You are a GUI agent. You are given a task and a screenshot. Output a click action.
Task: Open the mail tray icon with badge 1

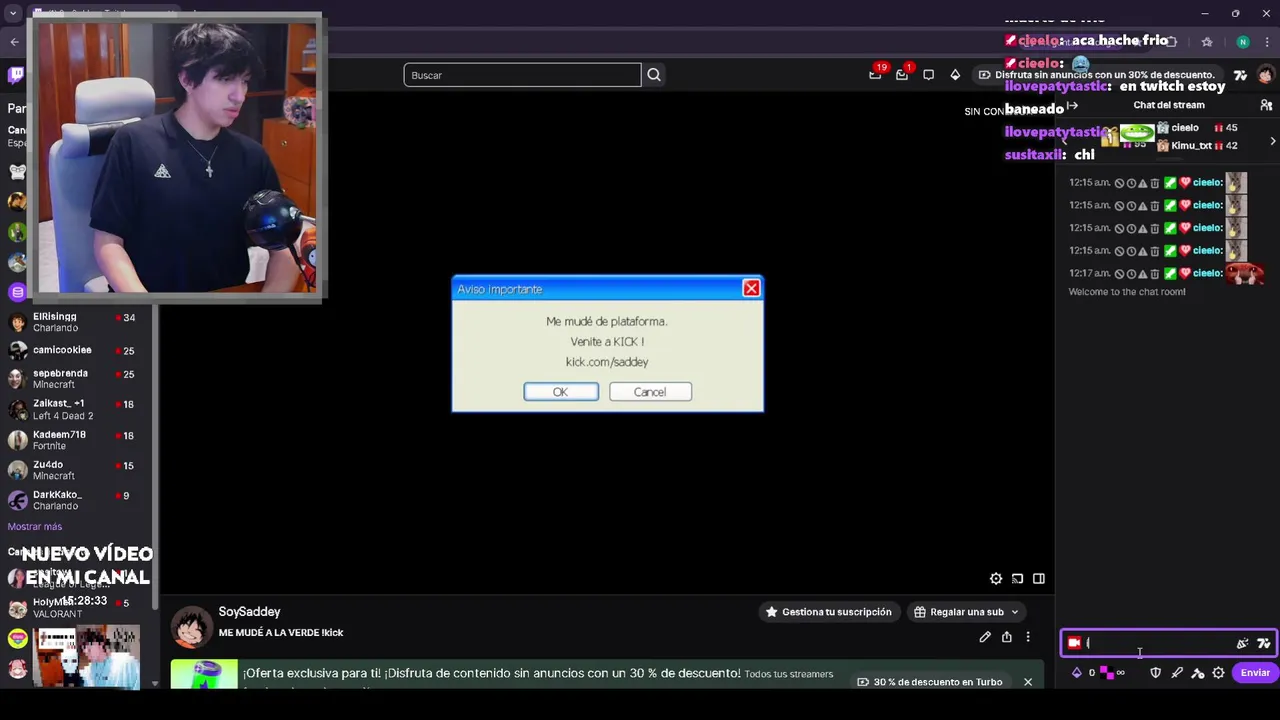(x=902, y=74)
